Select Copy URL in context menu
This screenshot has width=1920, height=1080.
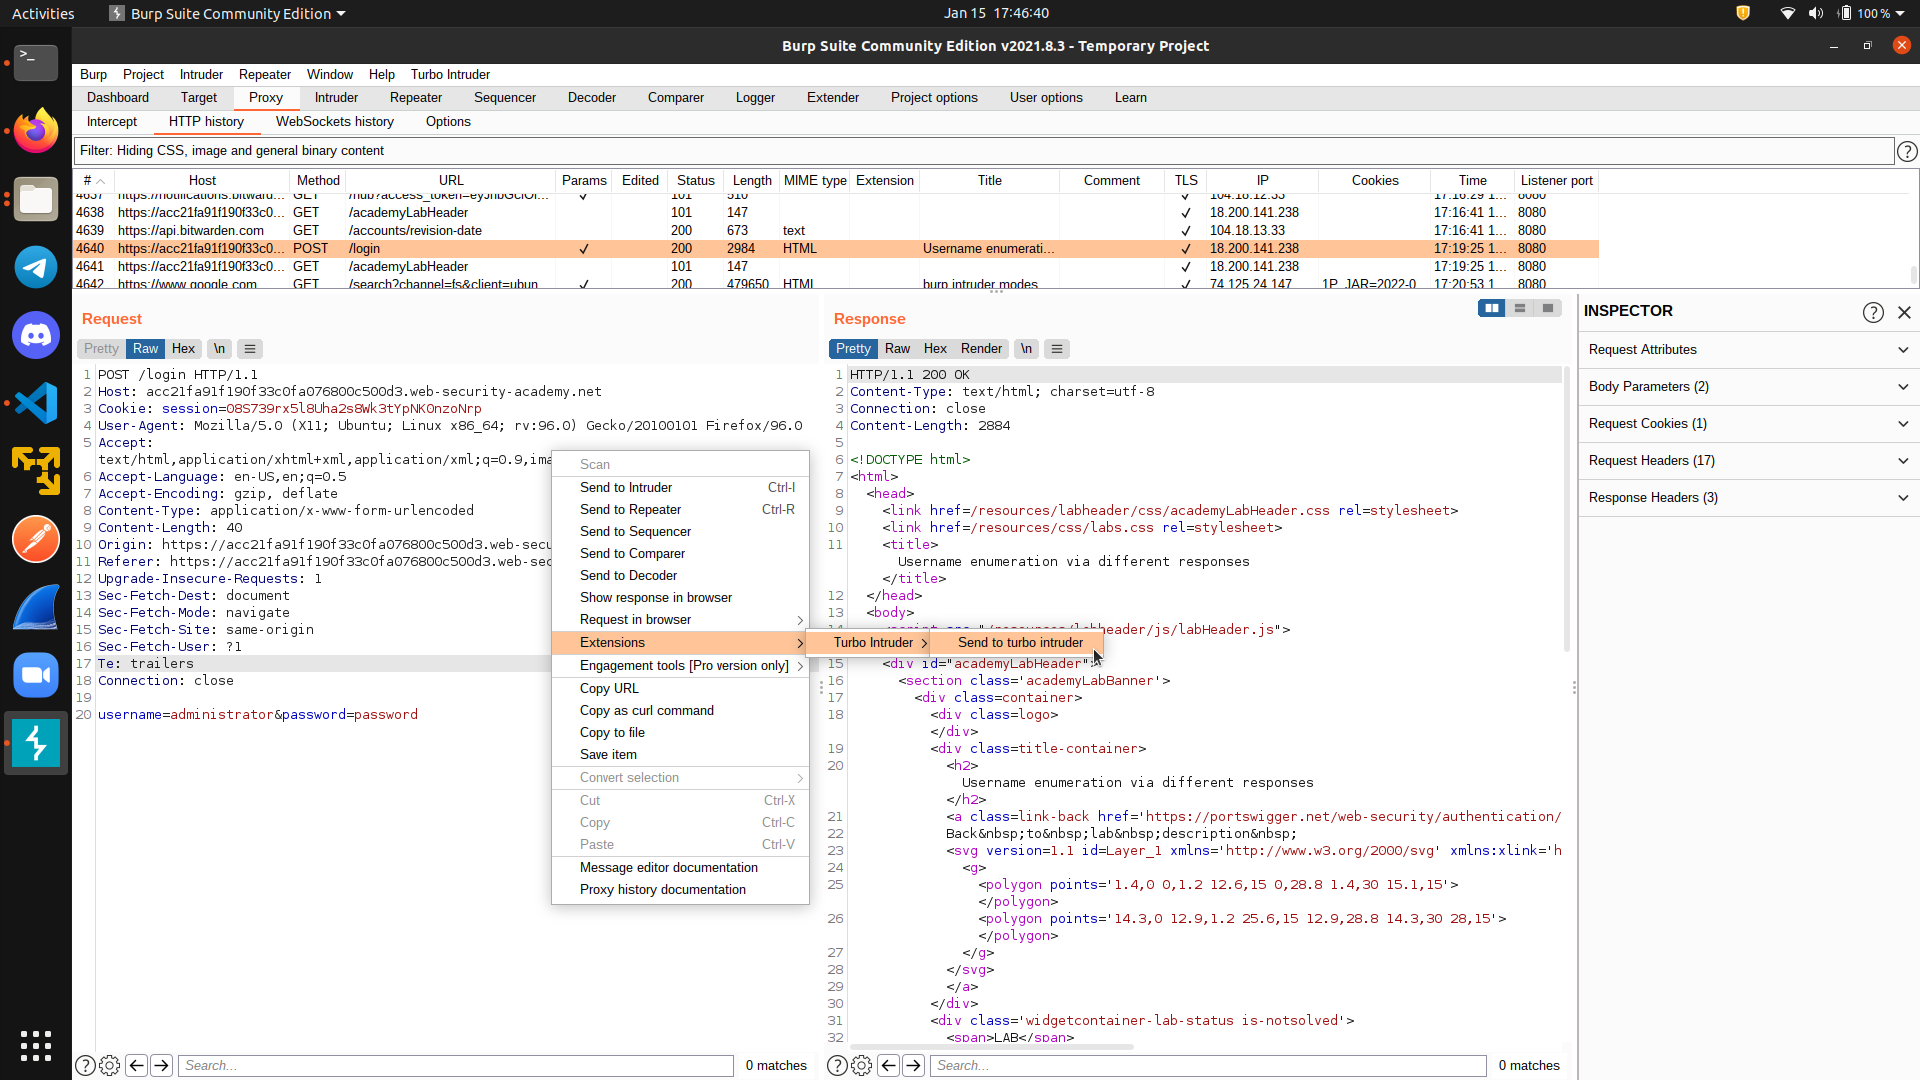[x=680, y=689]
